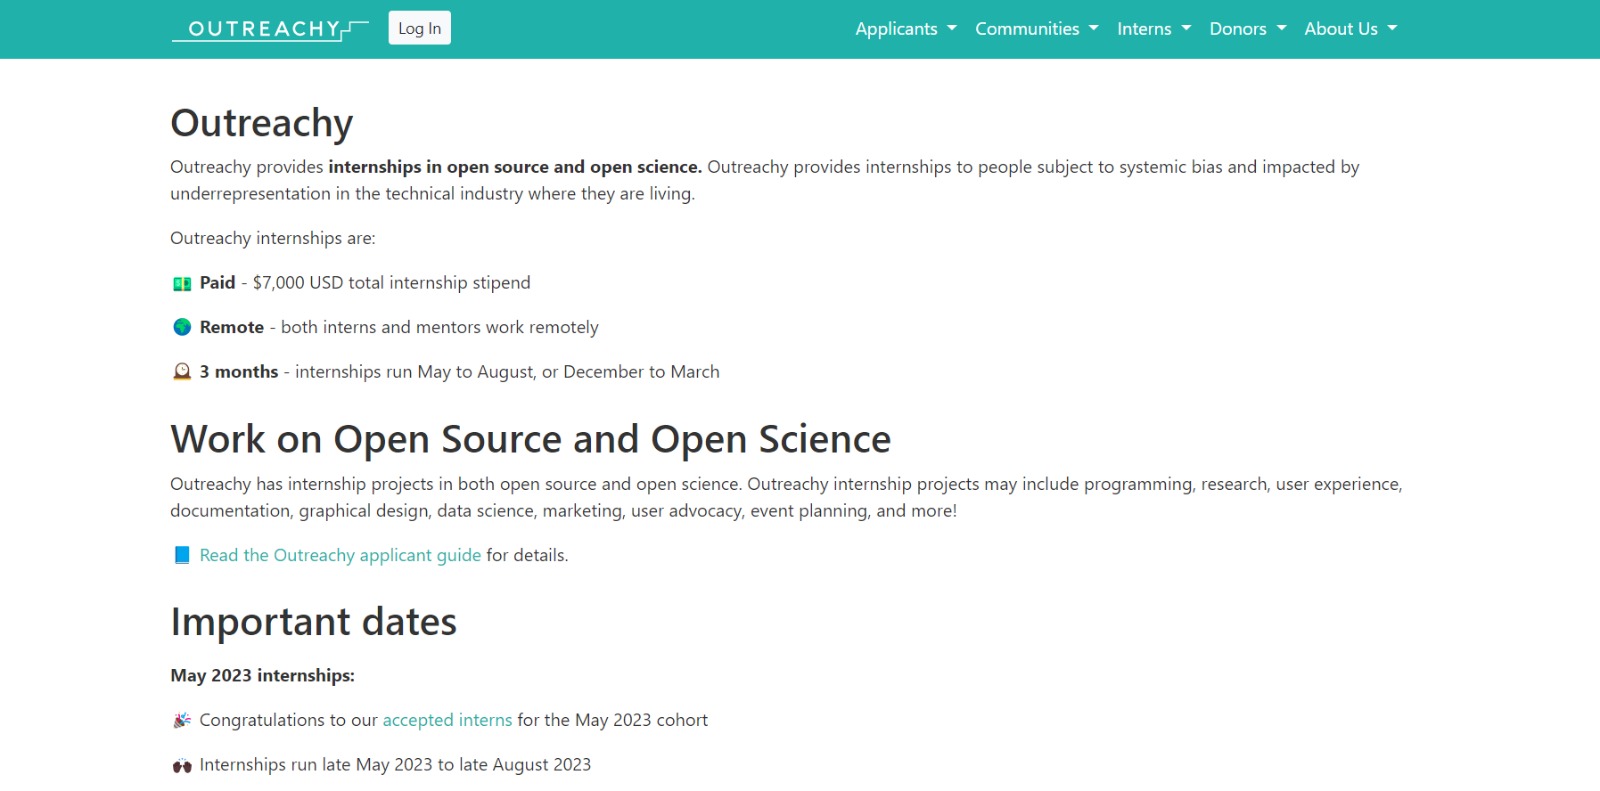Click the globe emoji beside Remote

(182, 328)
